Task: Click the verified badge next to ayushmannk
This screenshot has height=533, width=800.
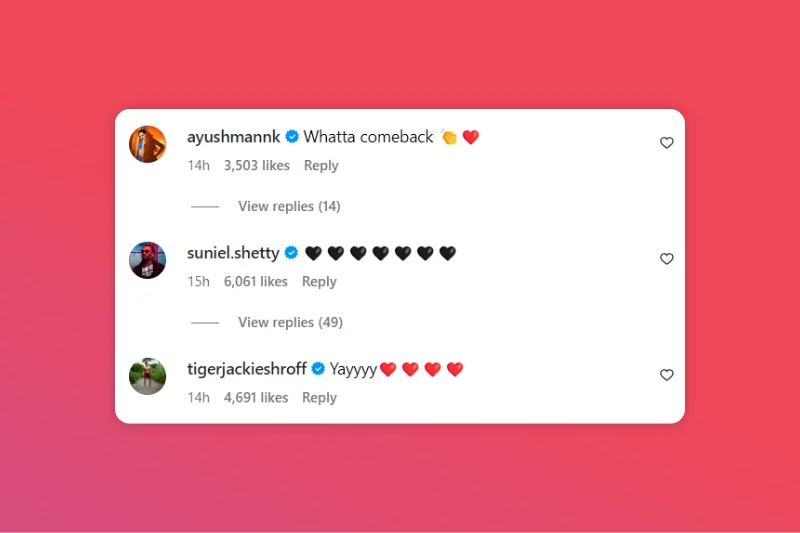Action: tap(292, 137)
